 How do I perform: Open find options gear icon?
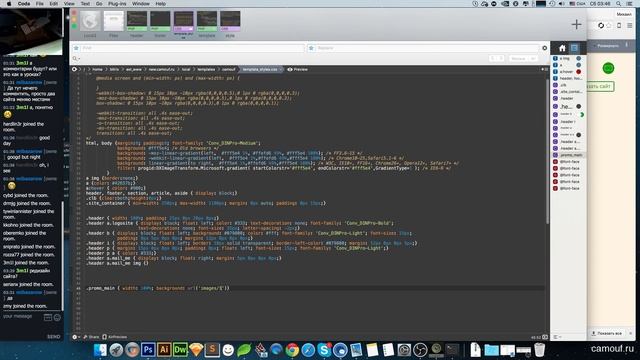click(544, 48)
